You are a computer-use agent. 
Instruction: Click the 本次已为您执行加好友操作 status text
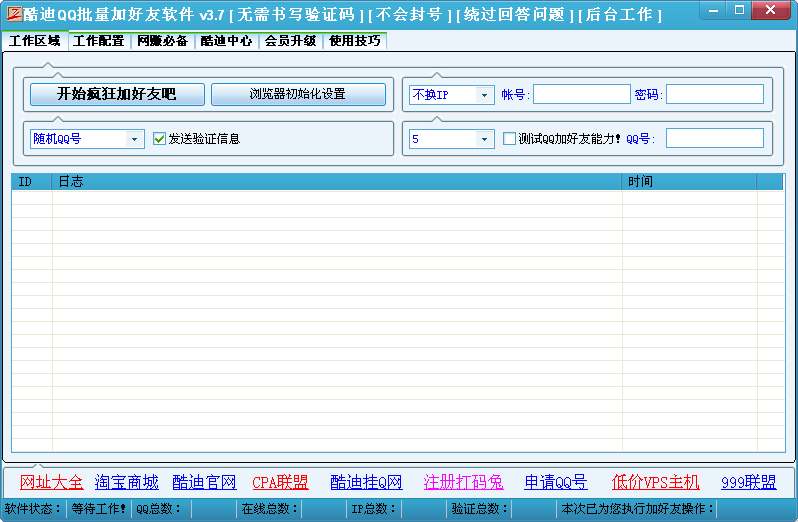click(638, 509)
